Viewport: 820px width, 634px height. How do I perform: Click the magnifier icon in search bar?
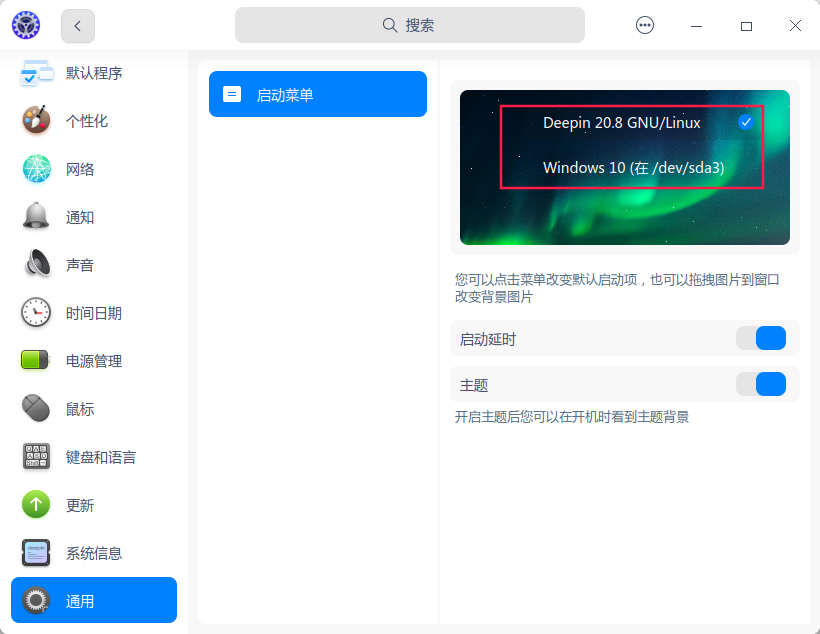tap(390, 25)
